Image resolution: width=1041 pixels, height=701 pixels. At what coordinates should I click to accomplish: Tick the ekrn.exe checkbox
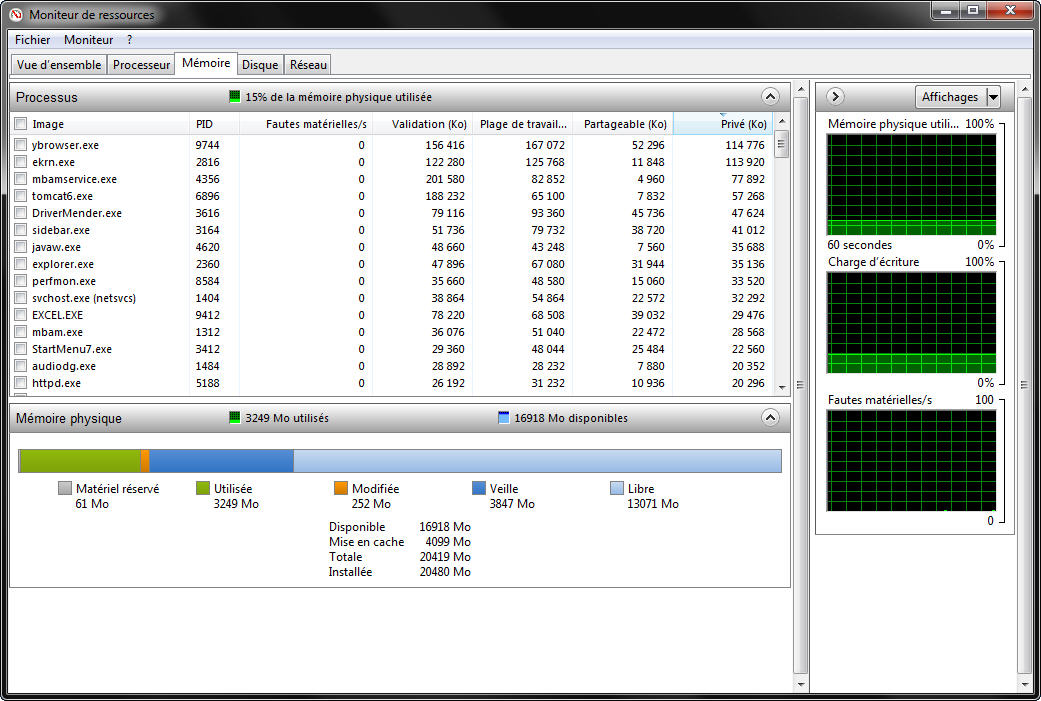click(x=21, y=162)
